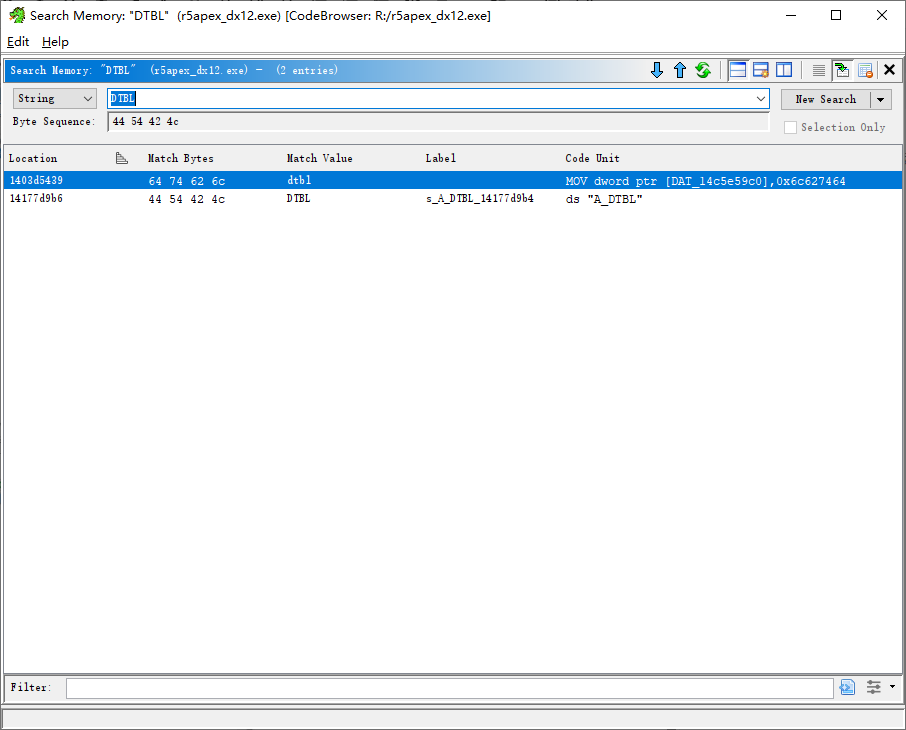The image size is (906, 730).
Task: Toggle the scan/settings panel icon with gear
Action: [760, 70]
